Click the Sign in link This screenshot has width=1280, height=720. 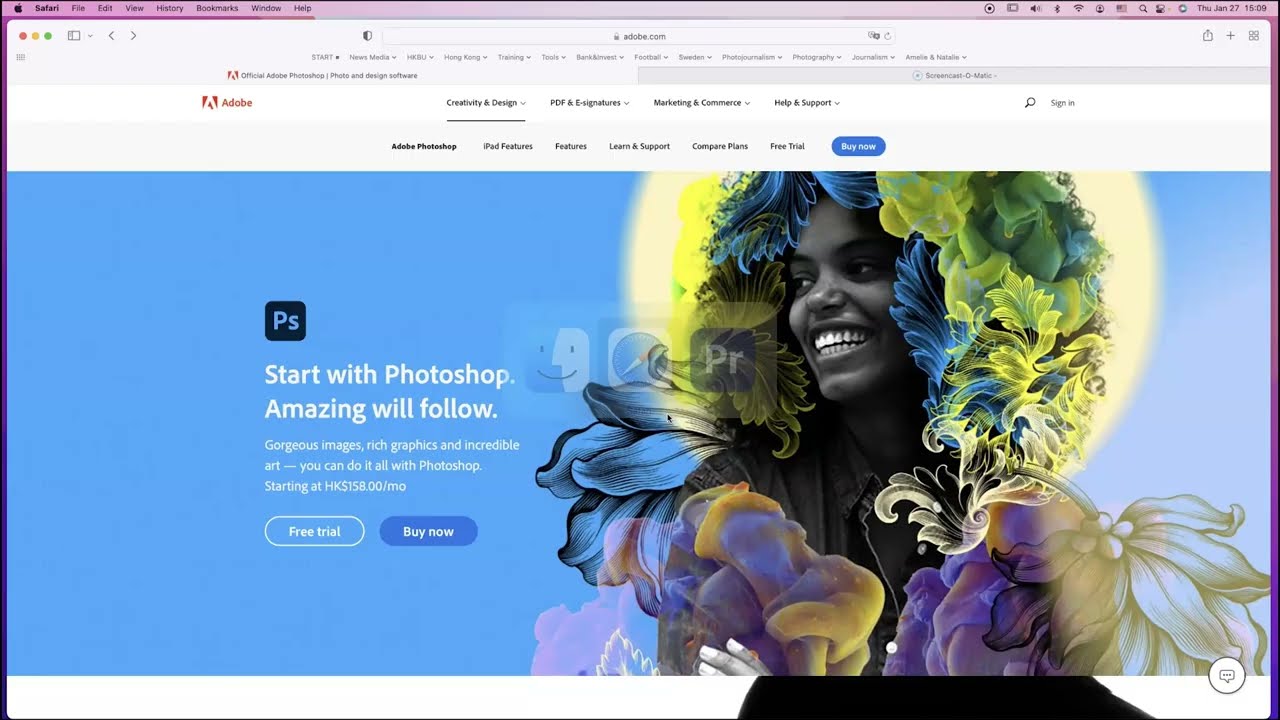pos(1062,102)
